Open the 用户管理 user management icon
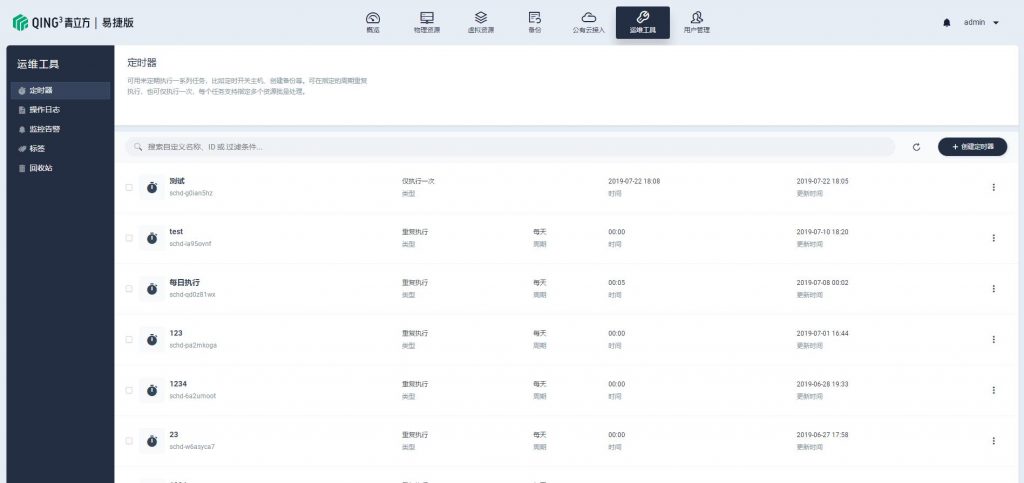 click(x=696, y=18)
